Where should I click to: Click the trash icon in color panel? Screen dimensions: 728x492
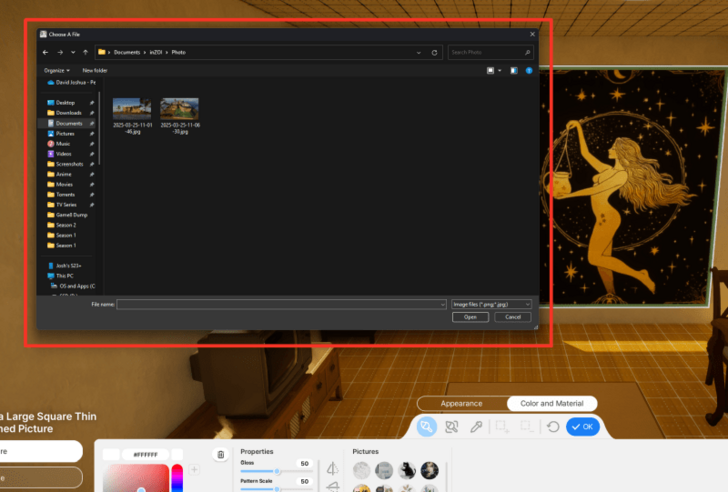pos(221,454)
